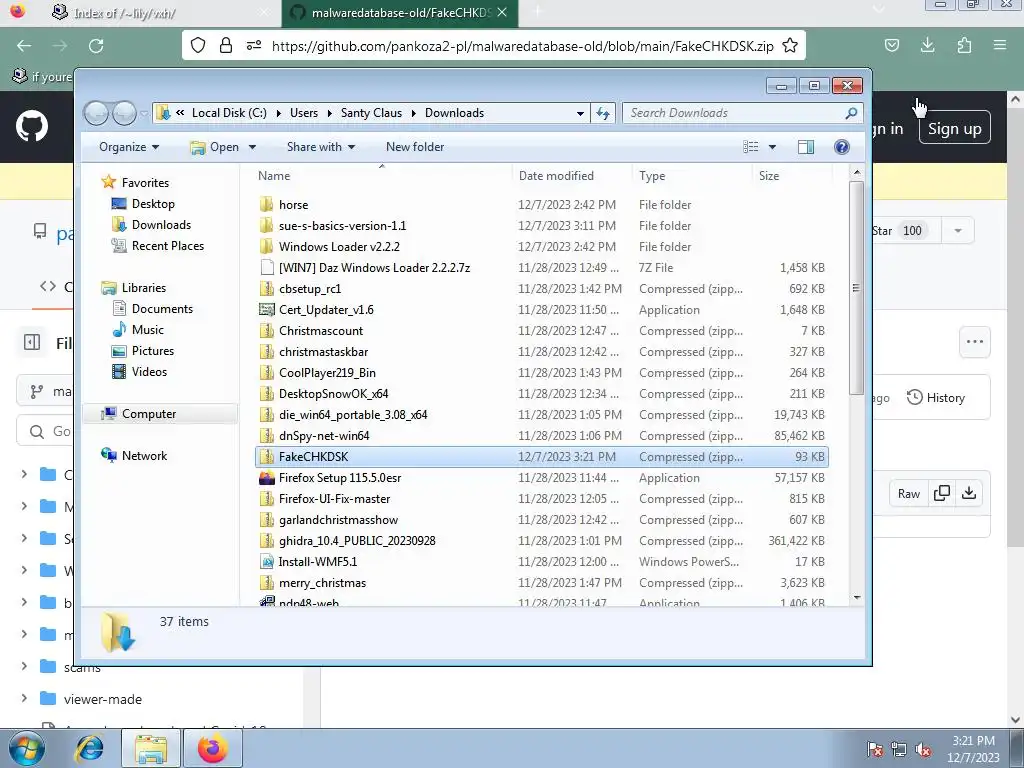This screenshot has width=1024, height=768.
Task: Click the GitHub logo in browser page
Action: click(32, 126)
